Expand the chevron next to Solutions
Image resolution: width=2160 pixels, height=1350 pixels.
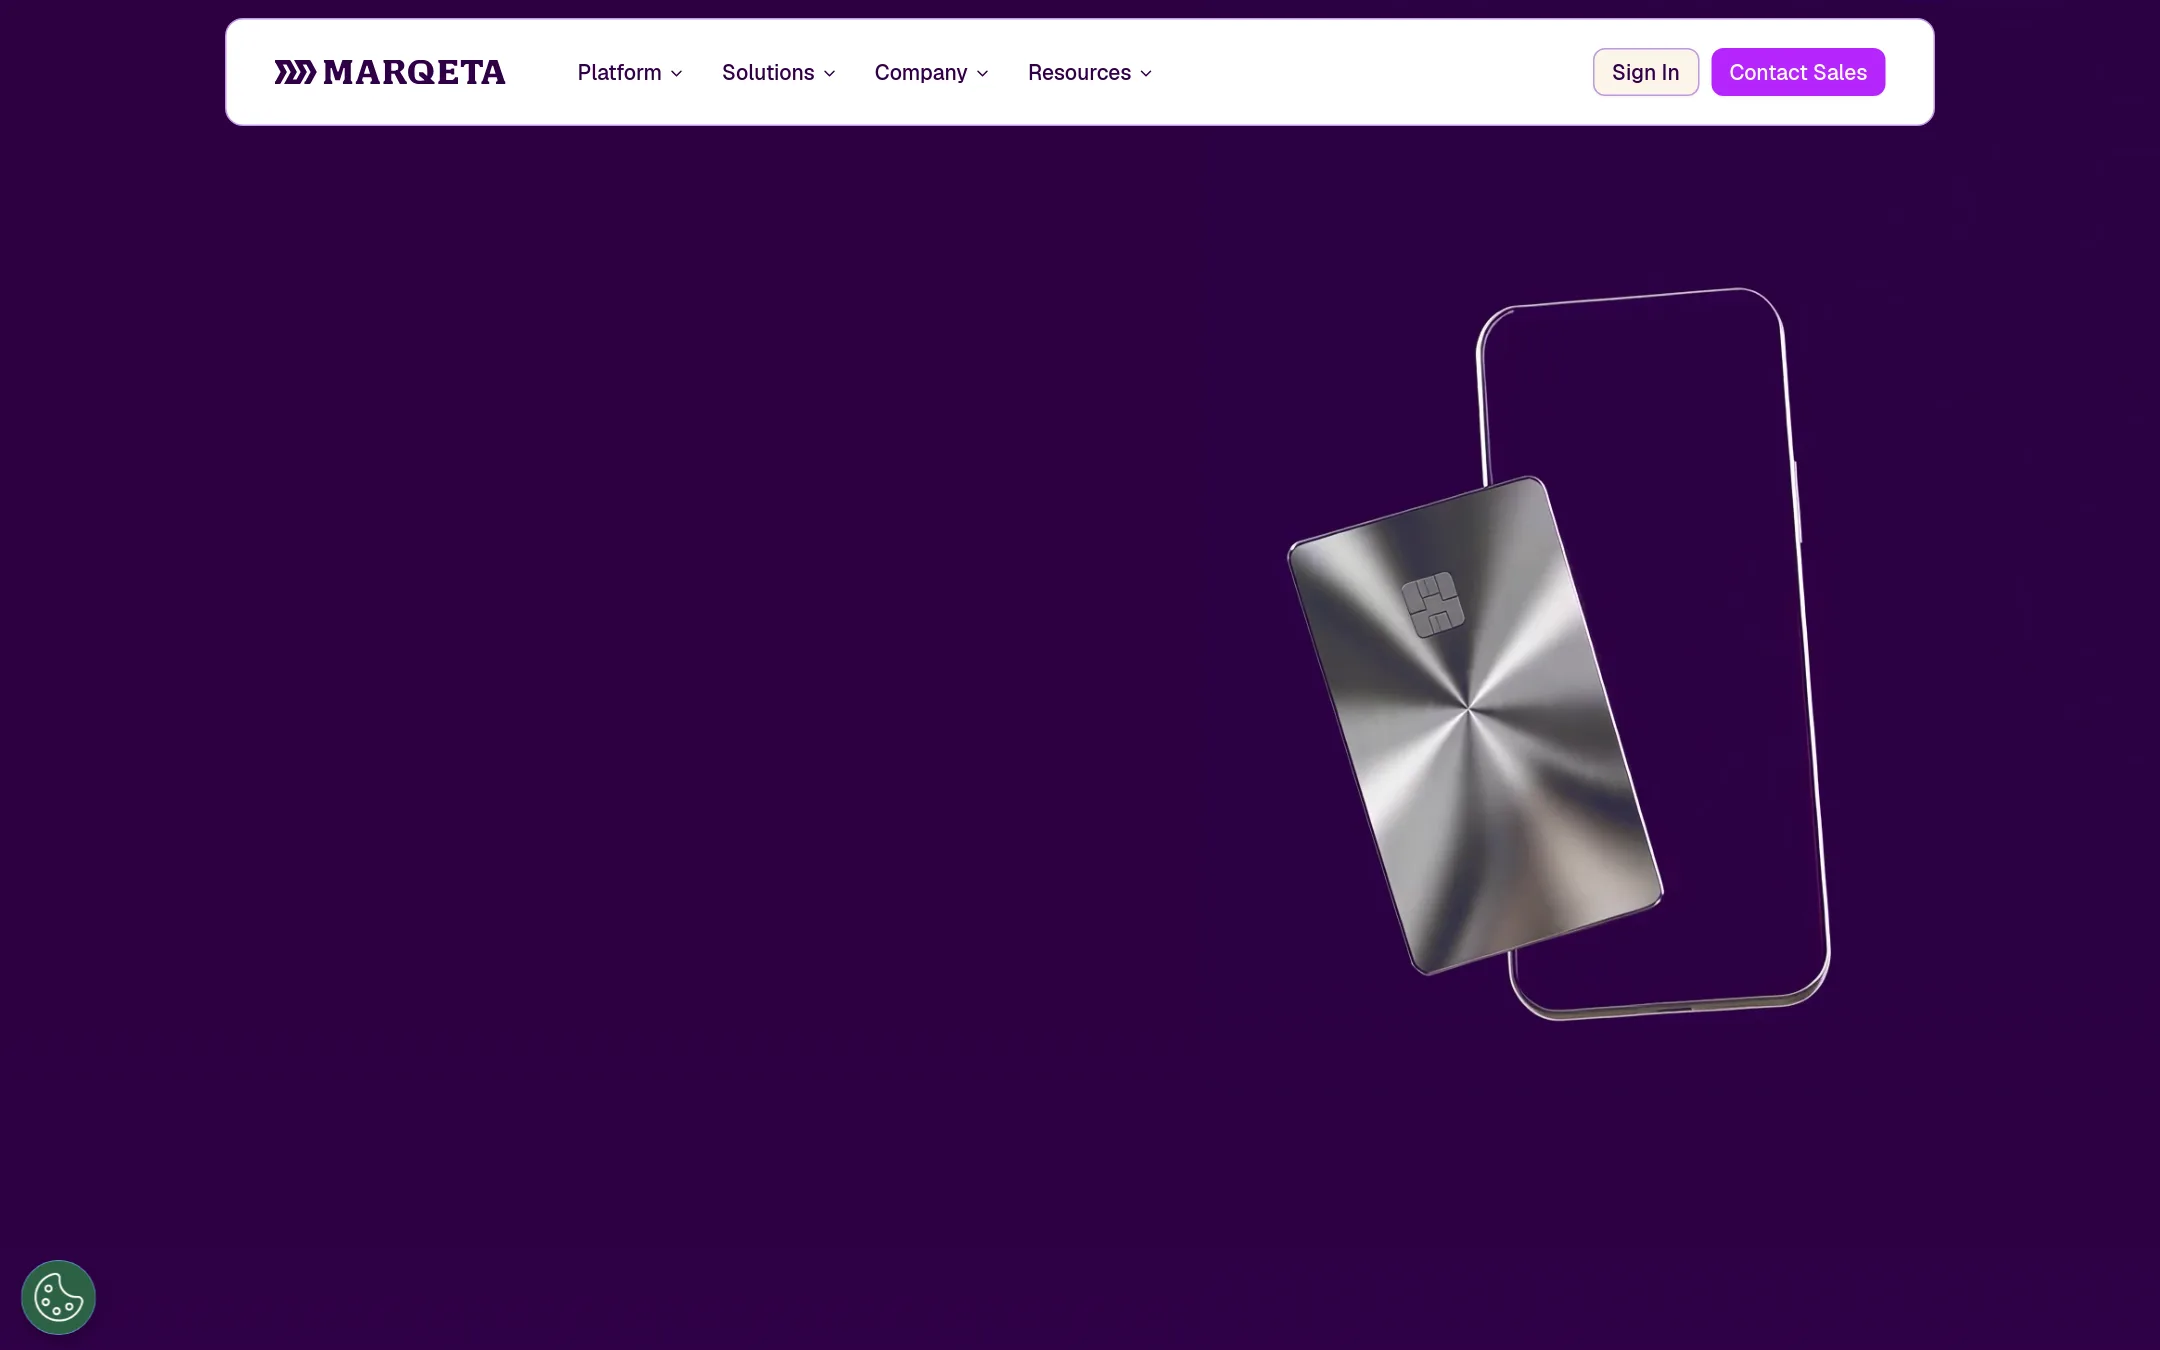[829, 73]
